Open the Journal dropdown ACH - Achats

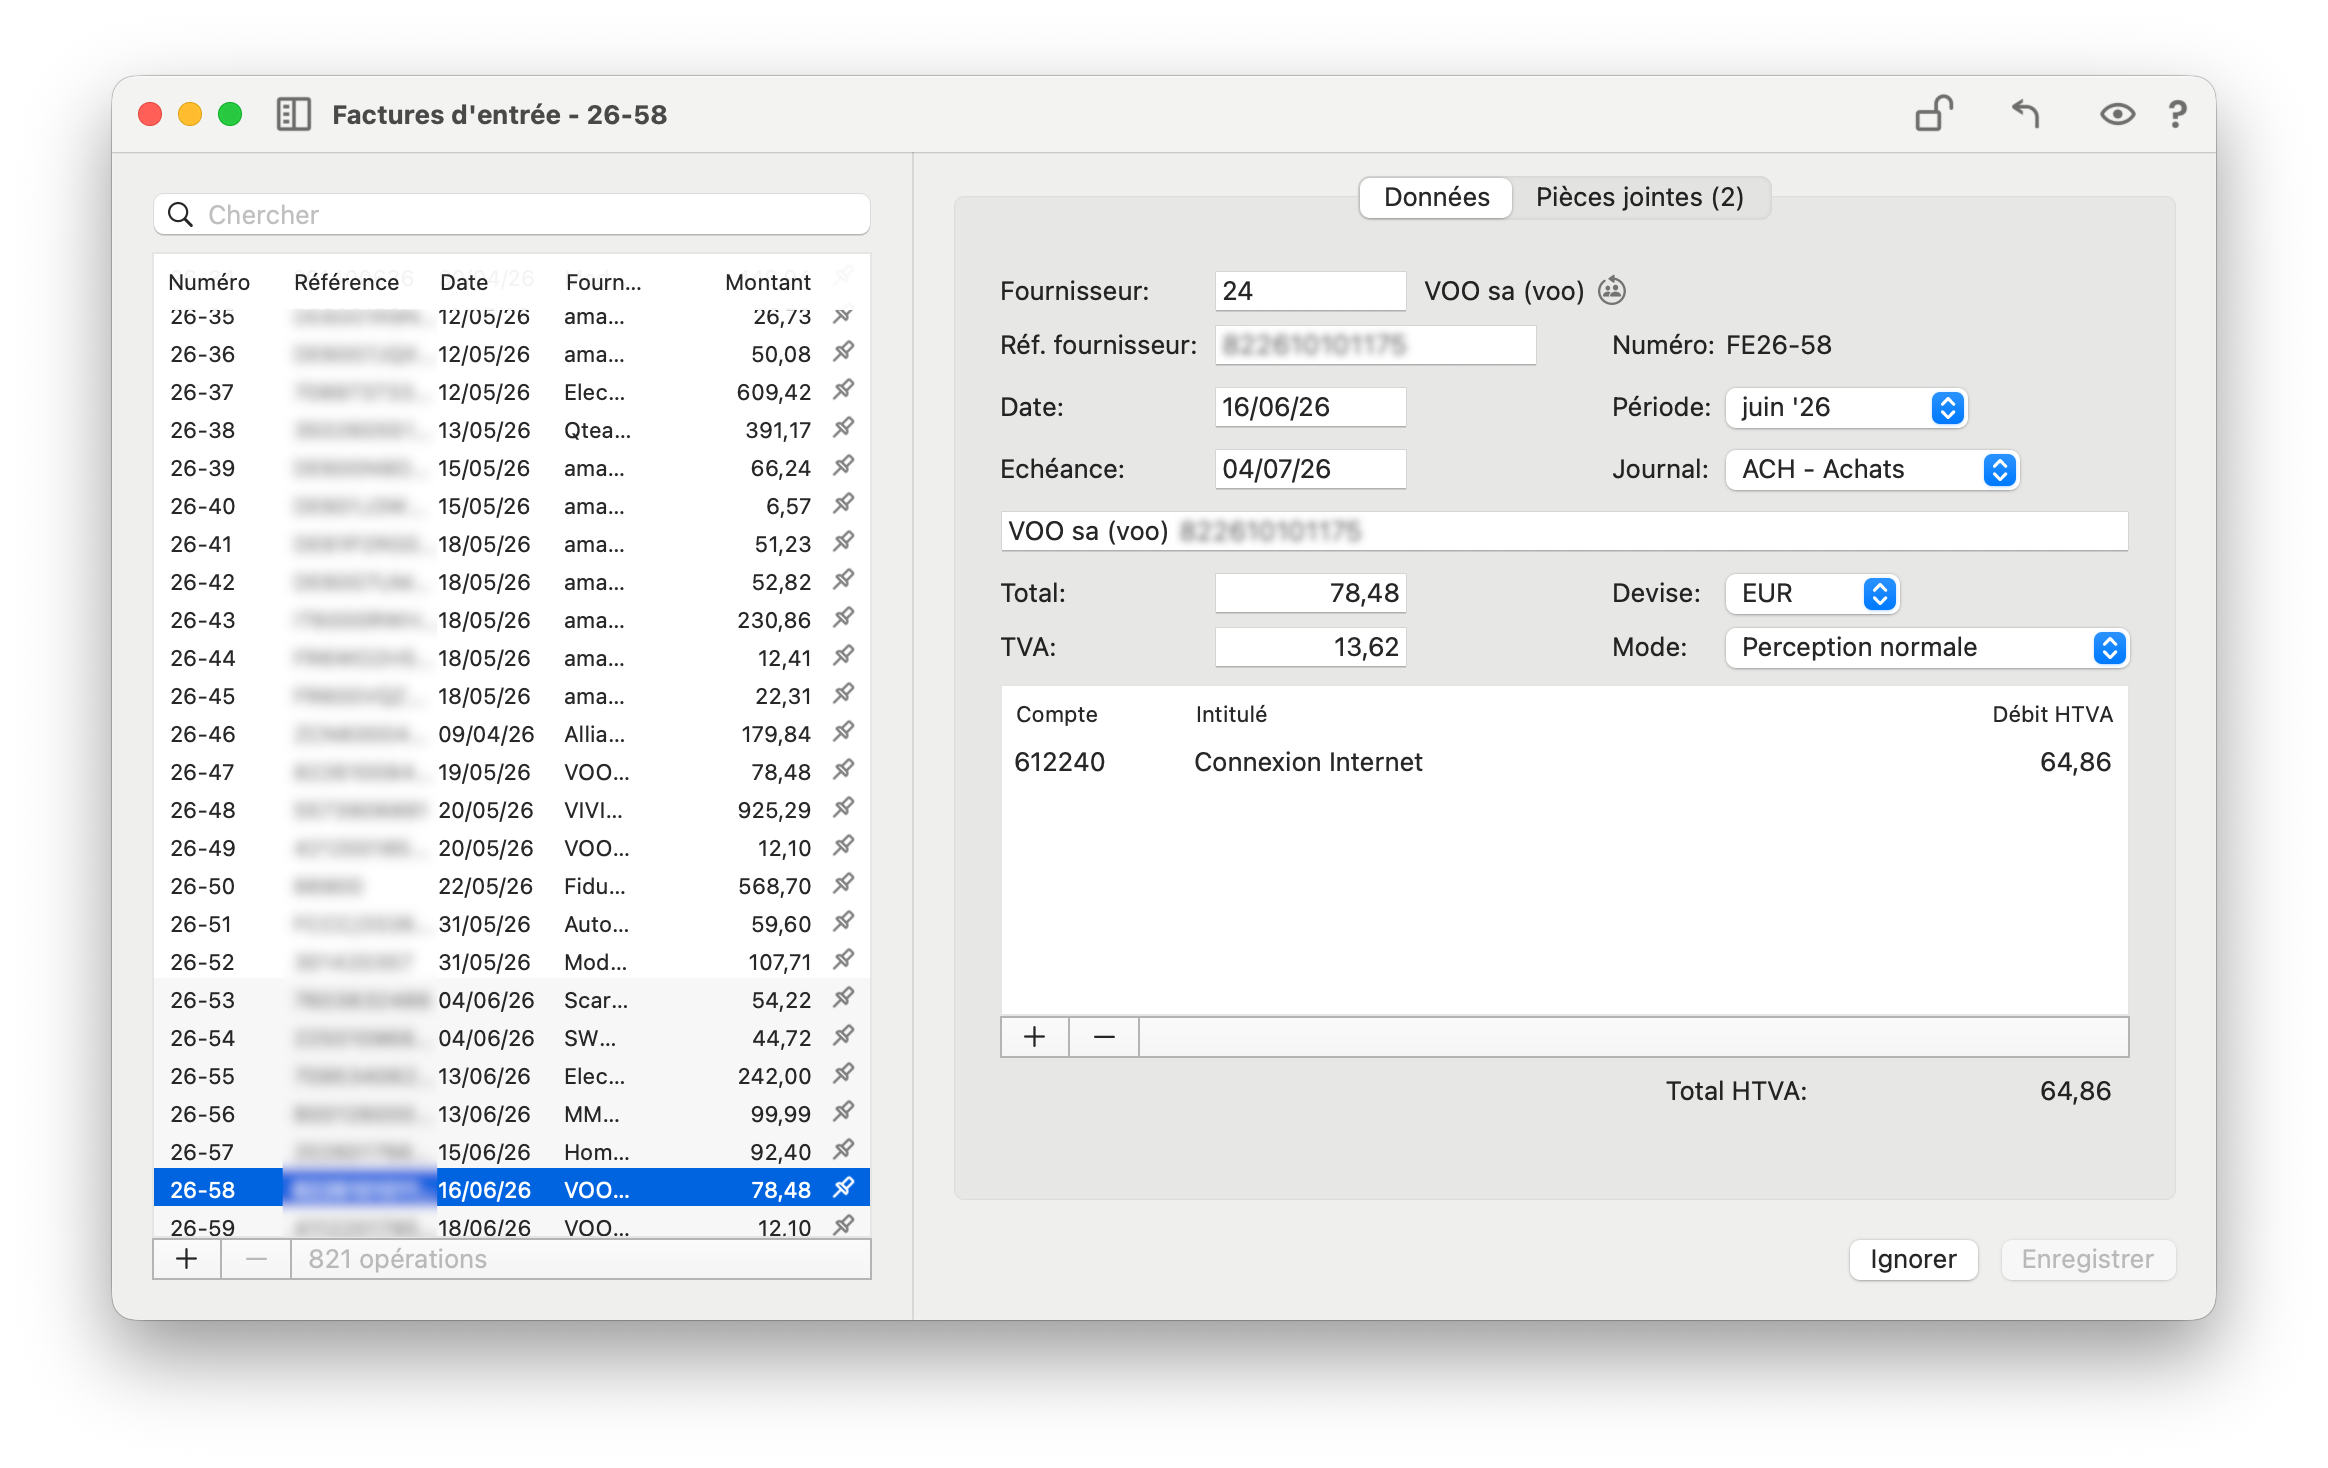pyautogui.click(x=1872, y=469)
